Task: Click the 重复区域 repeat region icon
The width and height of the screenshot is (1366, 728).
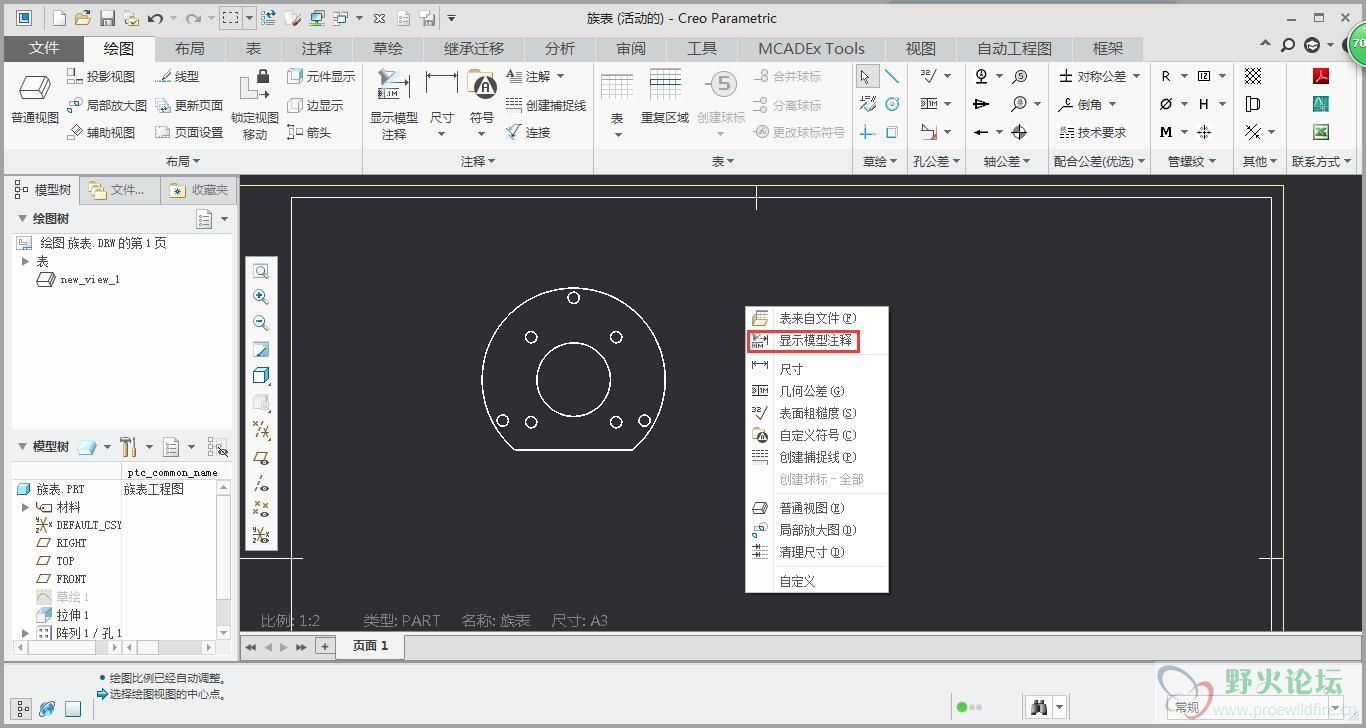Action: point(665,85)
